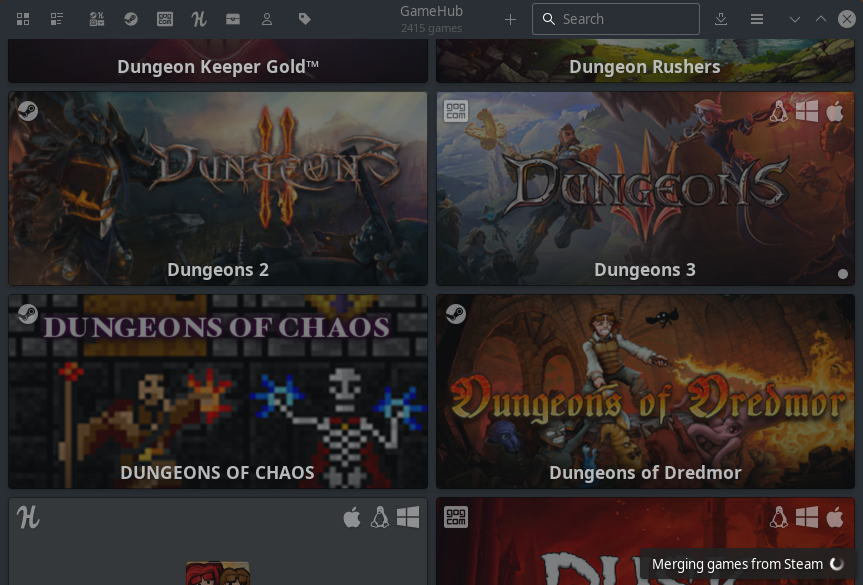The width and height of the screenshot is (863, 585).
Task: Click the "Dungeons 3" title text
Action: (x=645, y=270)
